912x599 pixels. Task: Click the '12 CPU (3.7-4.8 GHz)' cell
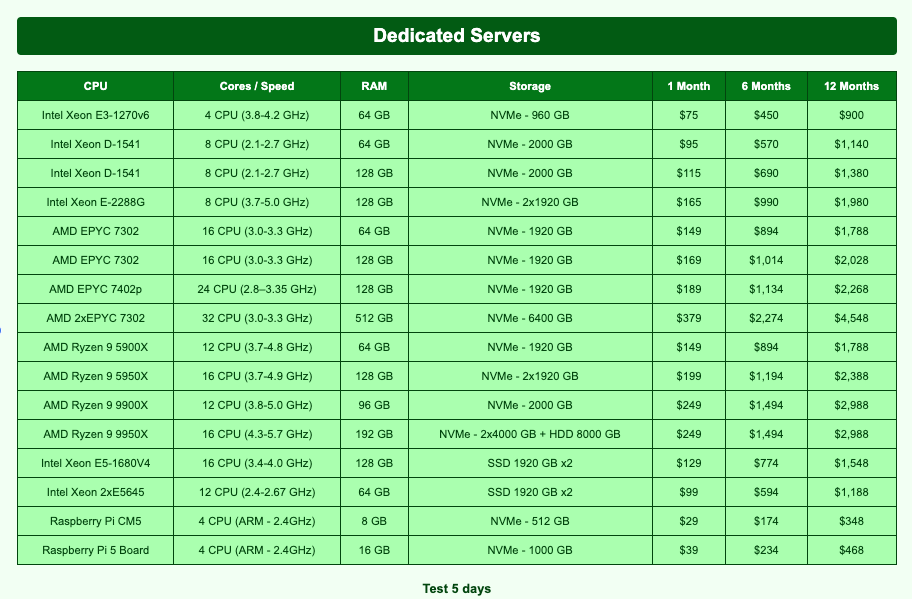(x=256, y=347)
